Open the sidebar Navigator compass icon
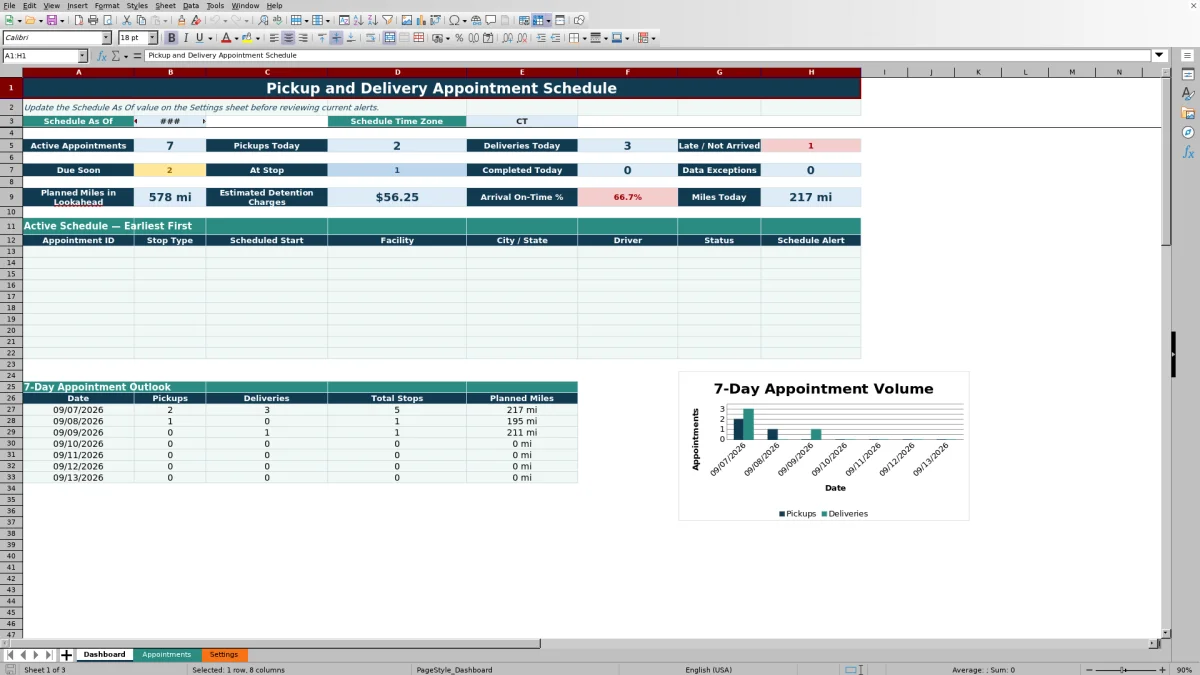The height and width of the screenshot is (675, 1200). point(1188,132)
